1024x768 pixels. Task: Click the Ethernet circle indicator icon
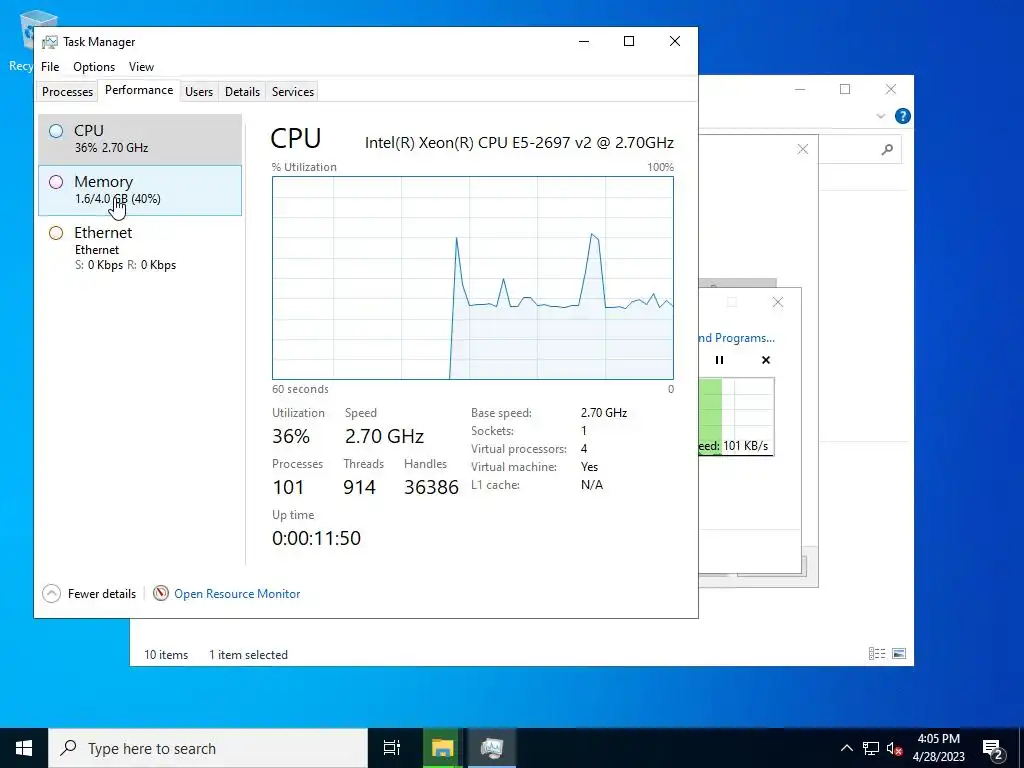click(56, 232)
